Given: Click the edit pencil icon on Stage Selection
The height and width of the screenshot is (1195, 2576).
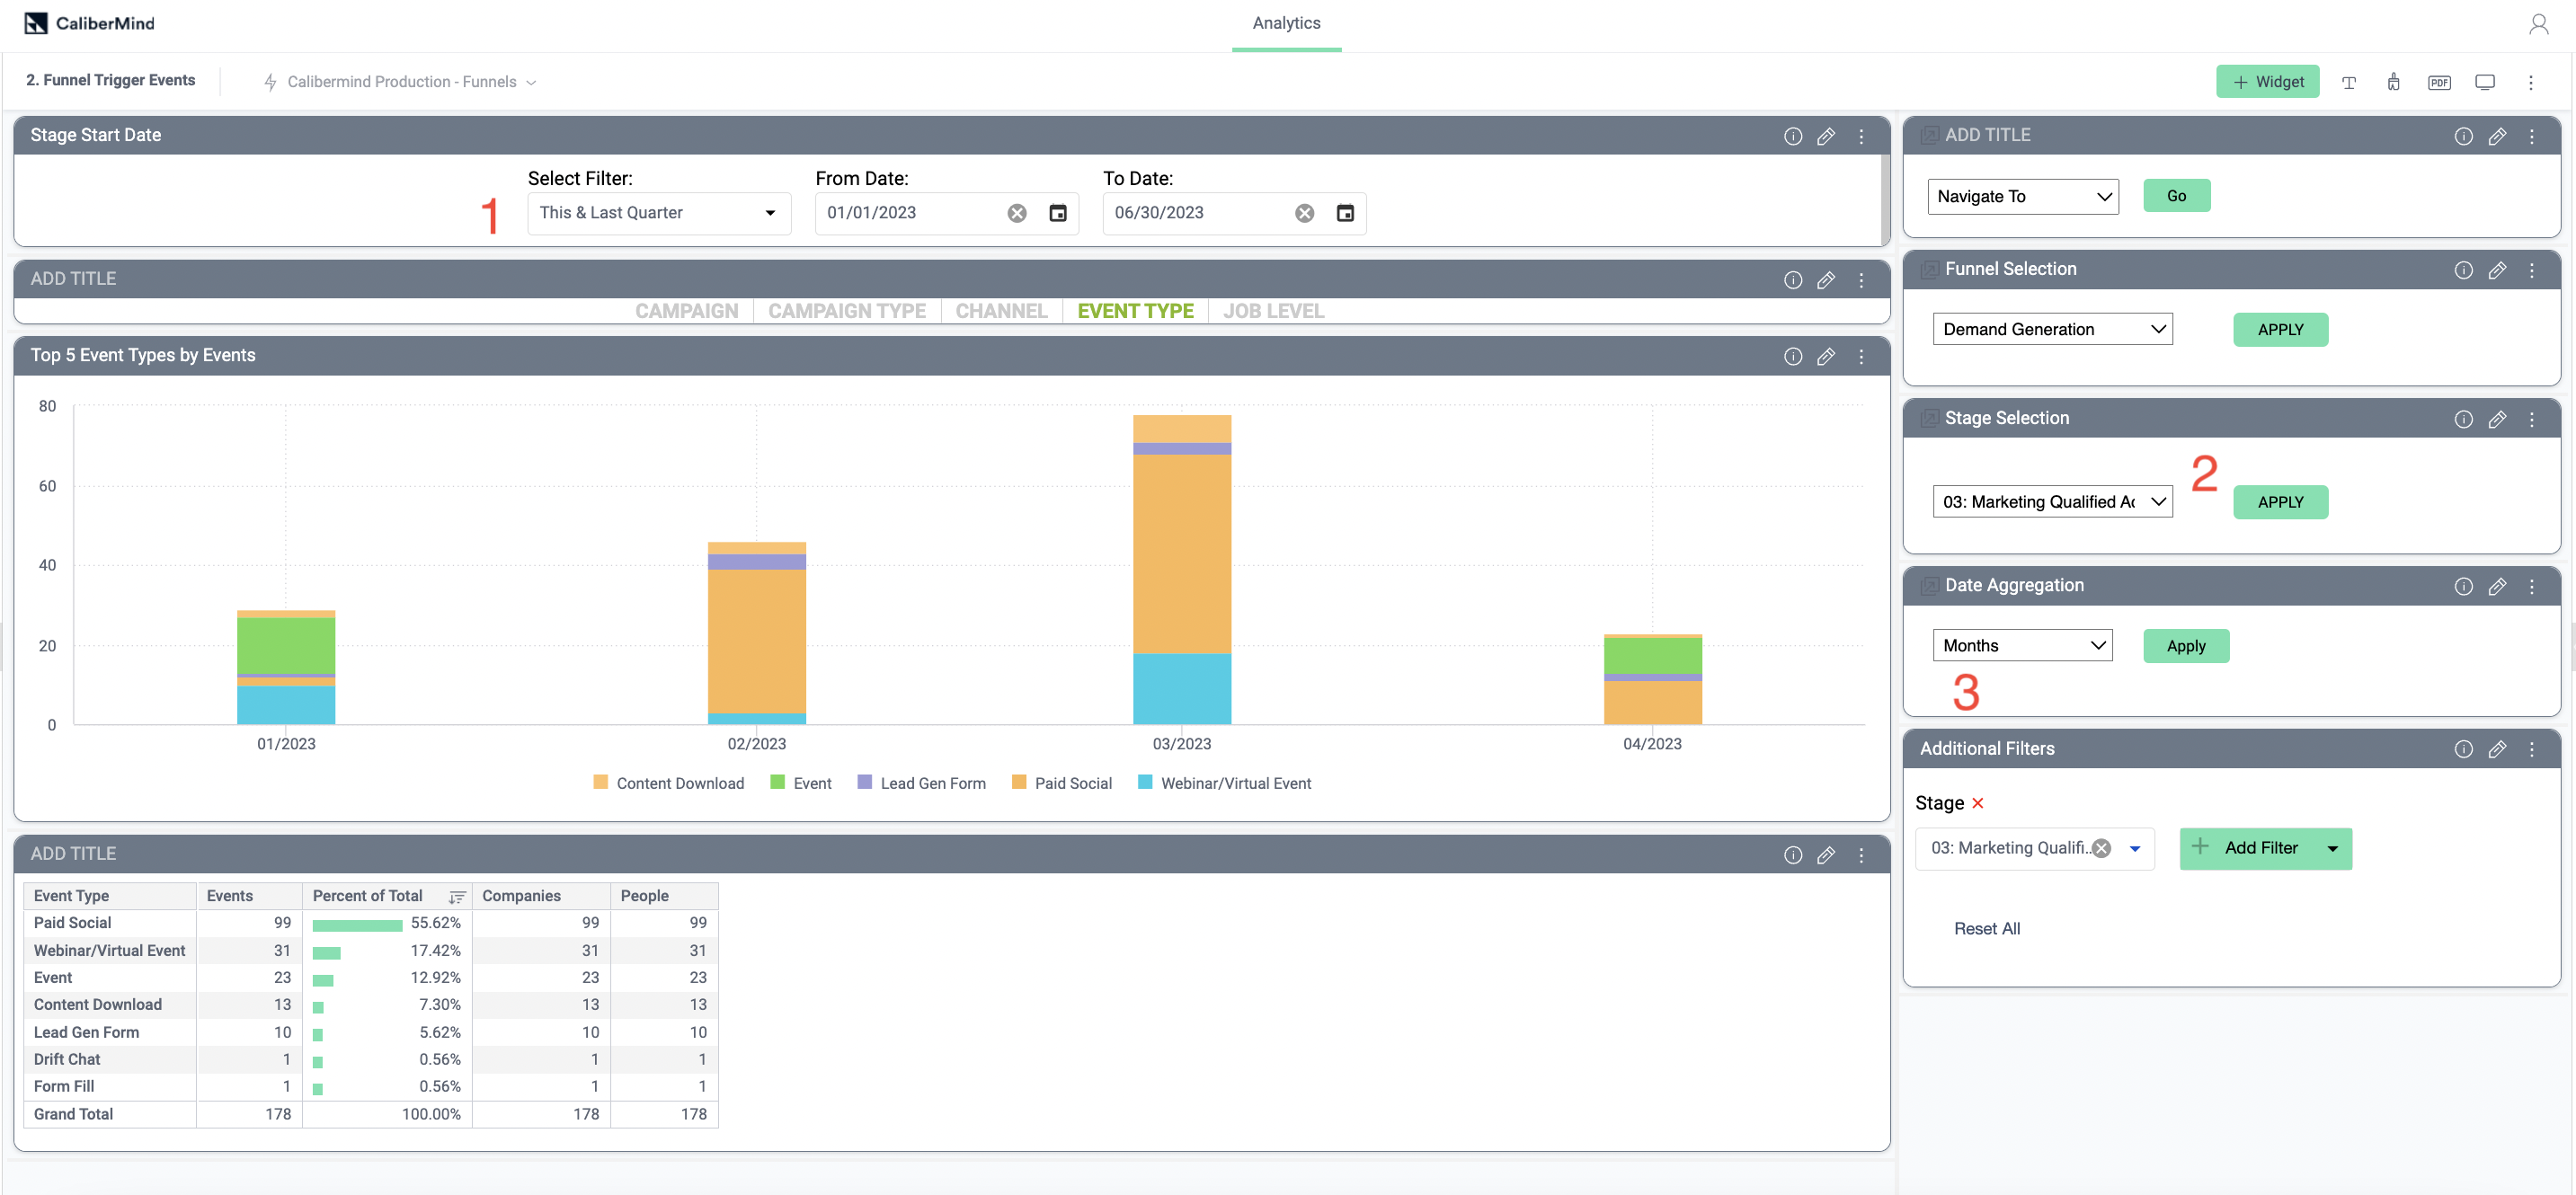Looking at the screenshot, I should coord(2494,419).
